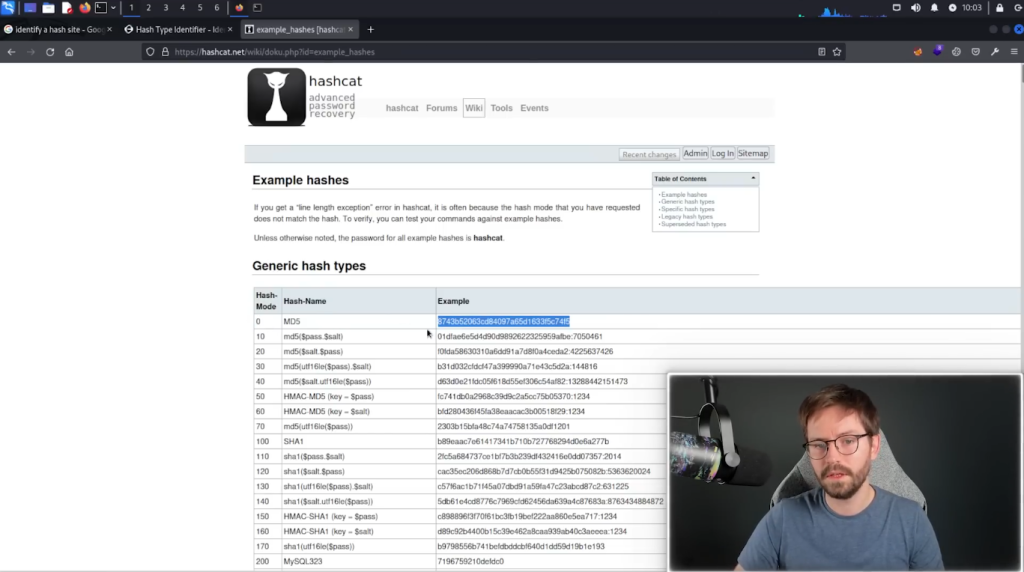The image size is (1024, 572).
Task: Click the Hash-Mode 100 cell
Action: (267, 441)
